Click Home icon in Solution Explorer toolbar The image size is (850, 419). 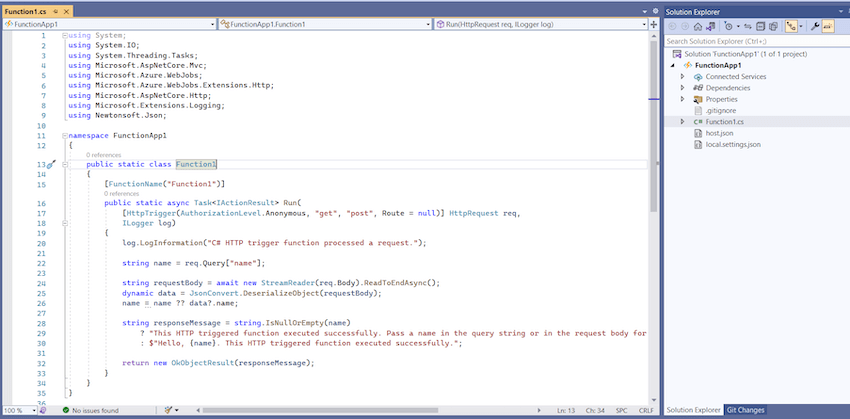point(698,27)
